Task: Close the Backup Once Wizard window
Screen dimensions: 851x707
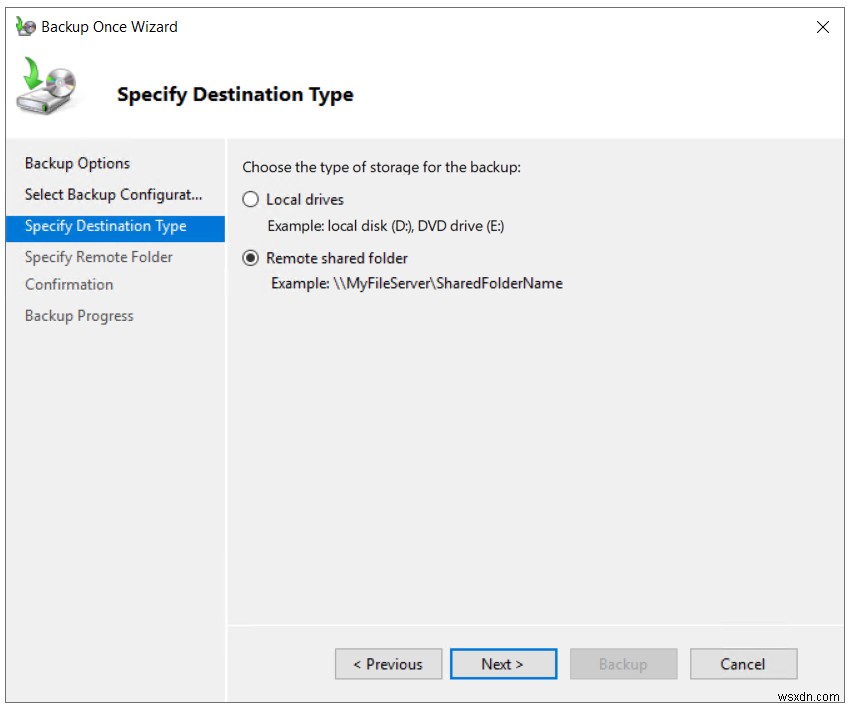Action: pyautogui.click(x=822, y=27)
